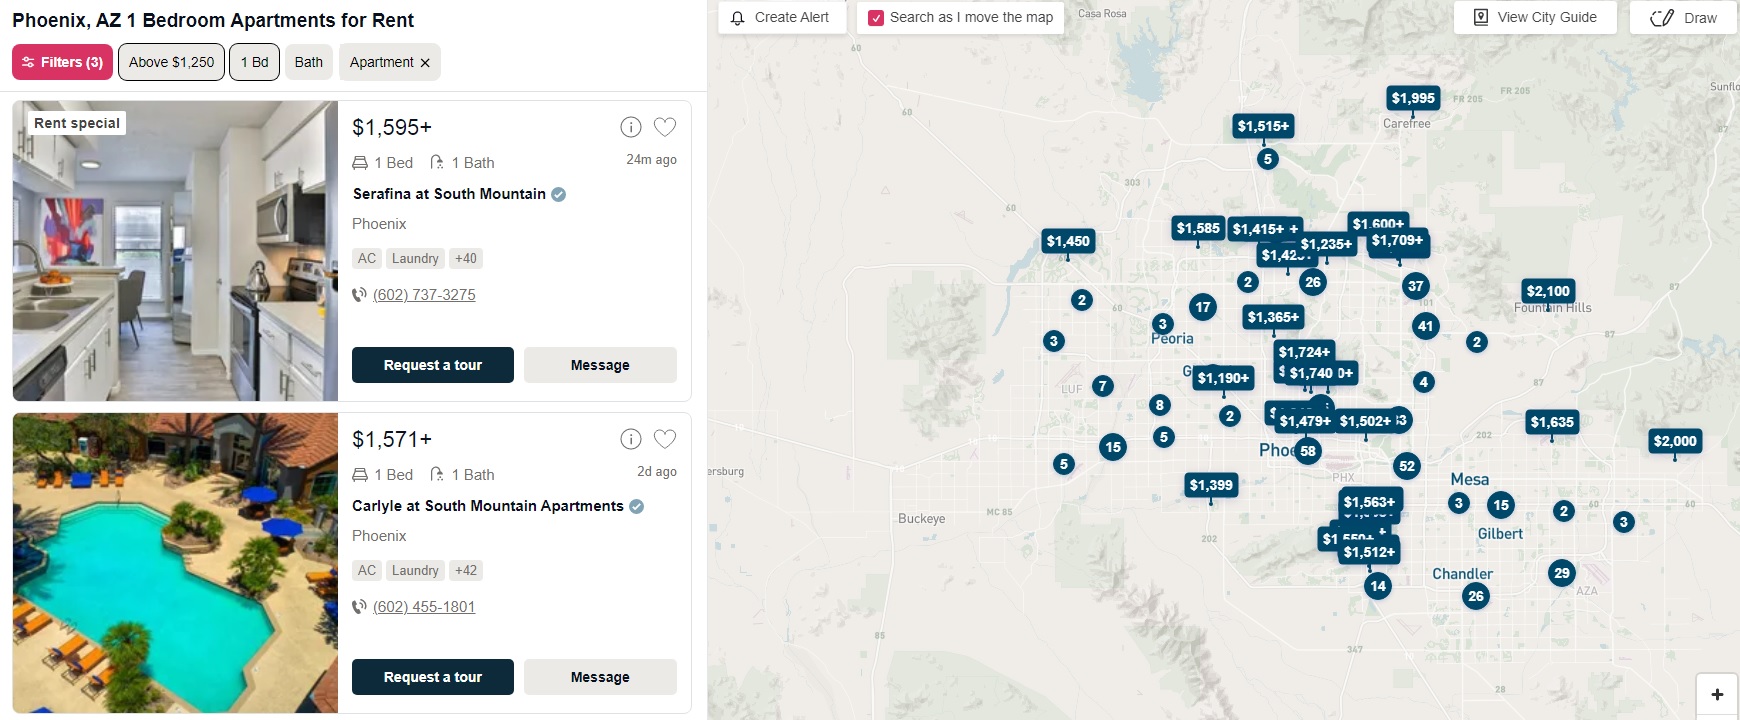The width and height of the screenshot is (1740, 720).
Task: Open the cluster of 29 listings
Action: coord(1562,573)
